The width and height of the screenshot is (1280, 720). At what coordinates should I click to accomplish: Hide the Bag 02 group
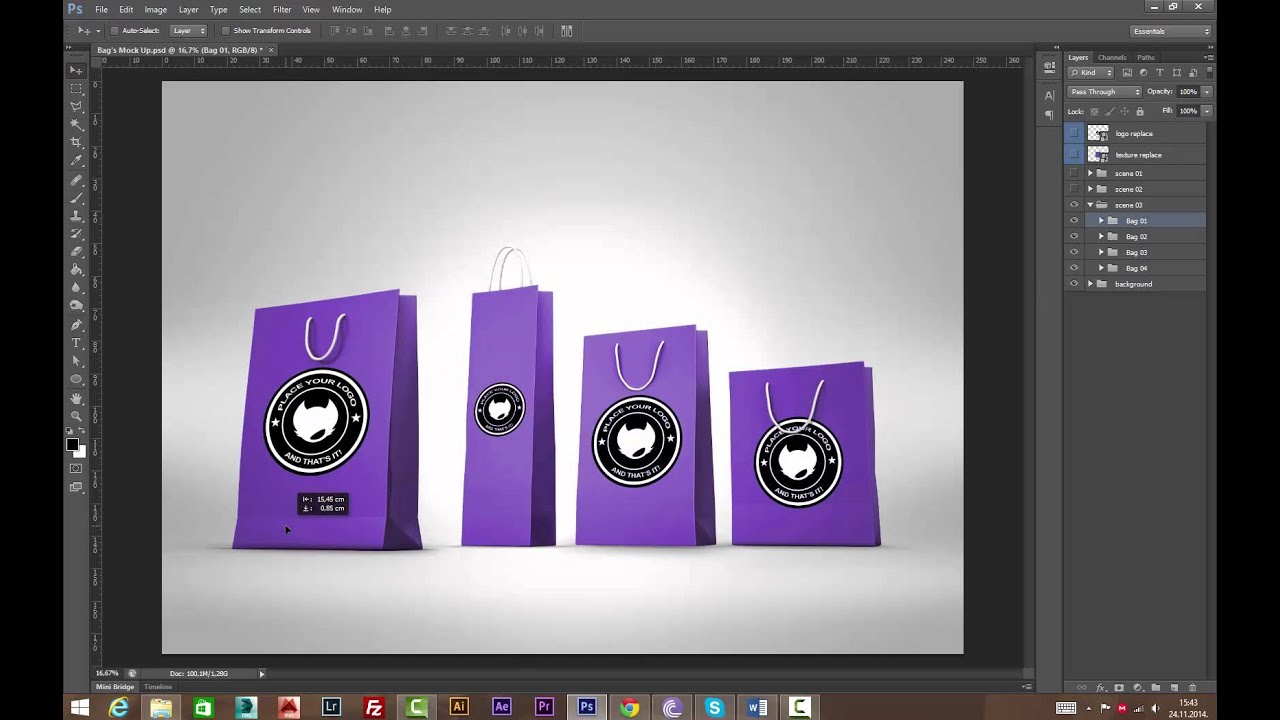(x=1074, y=237)
